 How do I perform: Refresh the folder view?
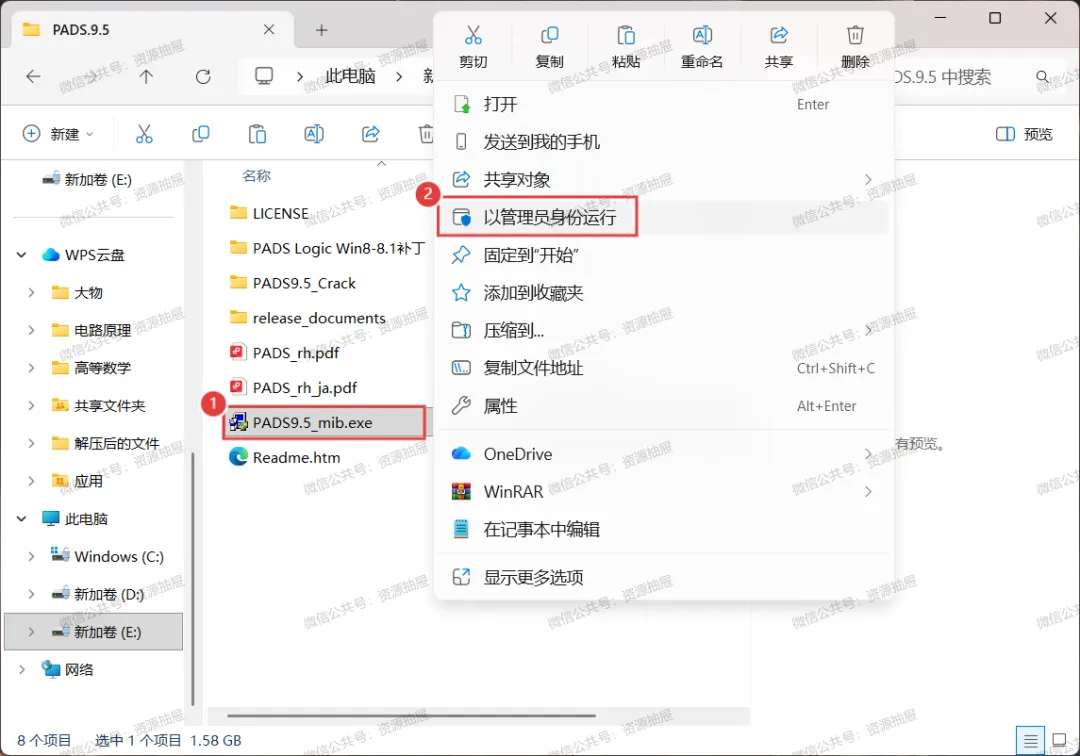[203, 76]
